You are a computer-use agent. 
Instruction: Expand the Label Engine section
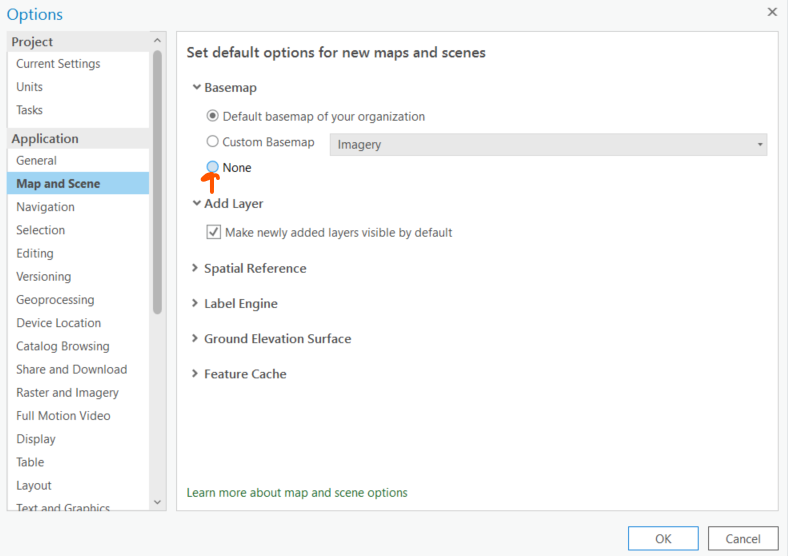click(x=196, y=303)
